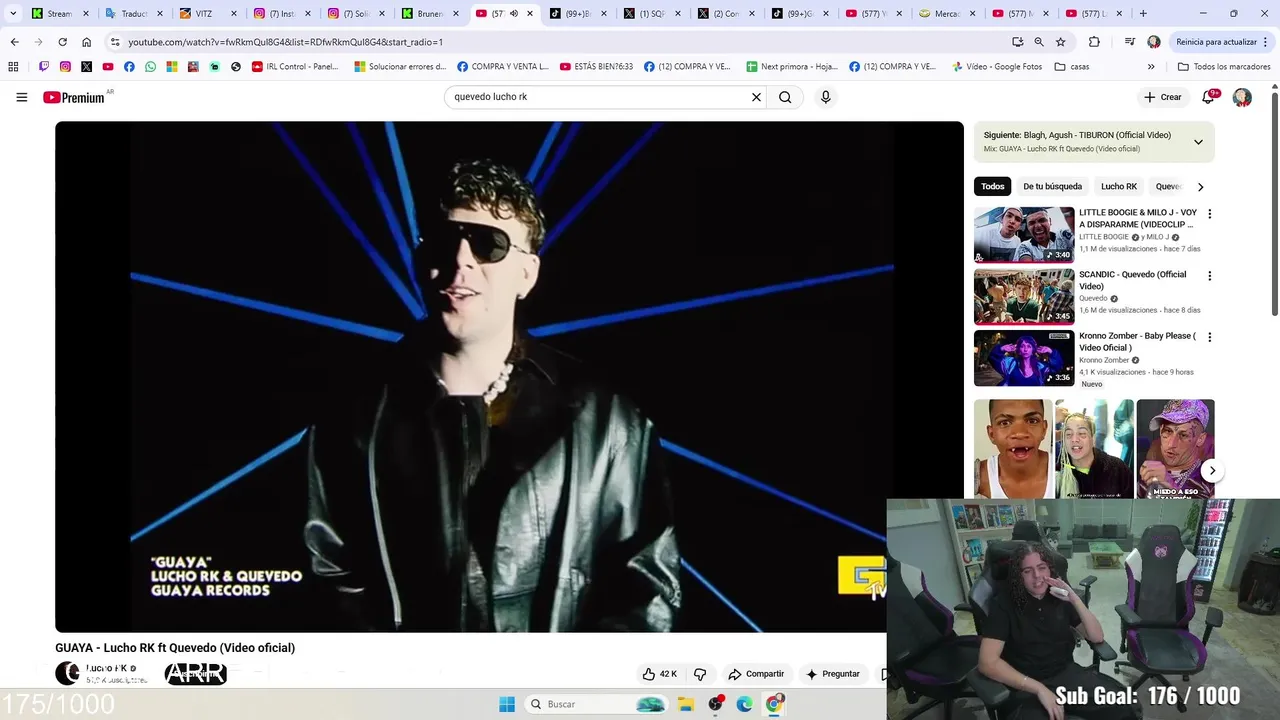This screenshot has width=1280, height=720.
Task: Open options for Kronno Zomber video
Action: 1209,338
